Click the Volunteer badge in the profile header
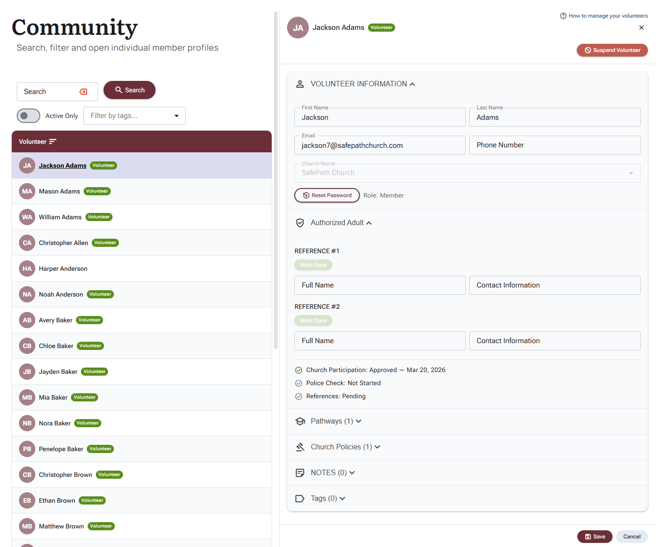This screenshot has width=670, height=547. 382,27
